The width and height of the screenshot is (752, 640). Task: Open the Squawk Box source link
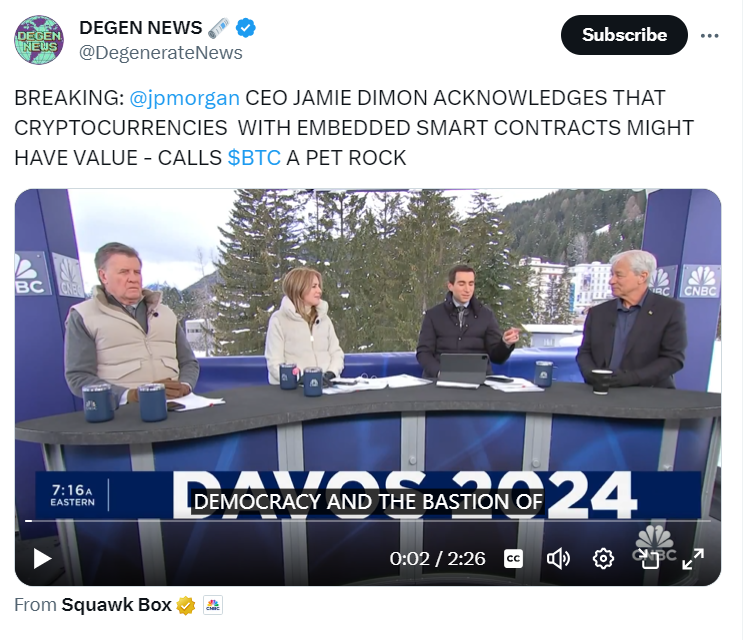tap(116, 605)
